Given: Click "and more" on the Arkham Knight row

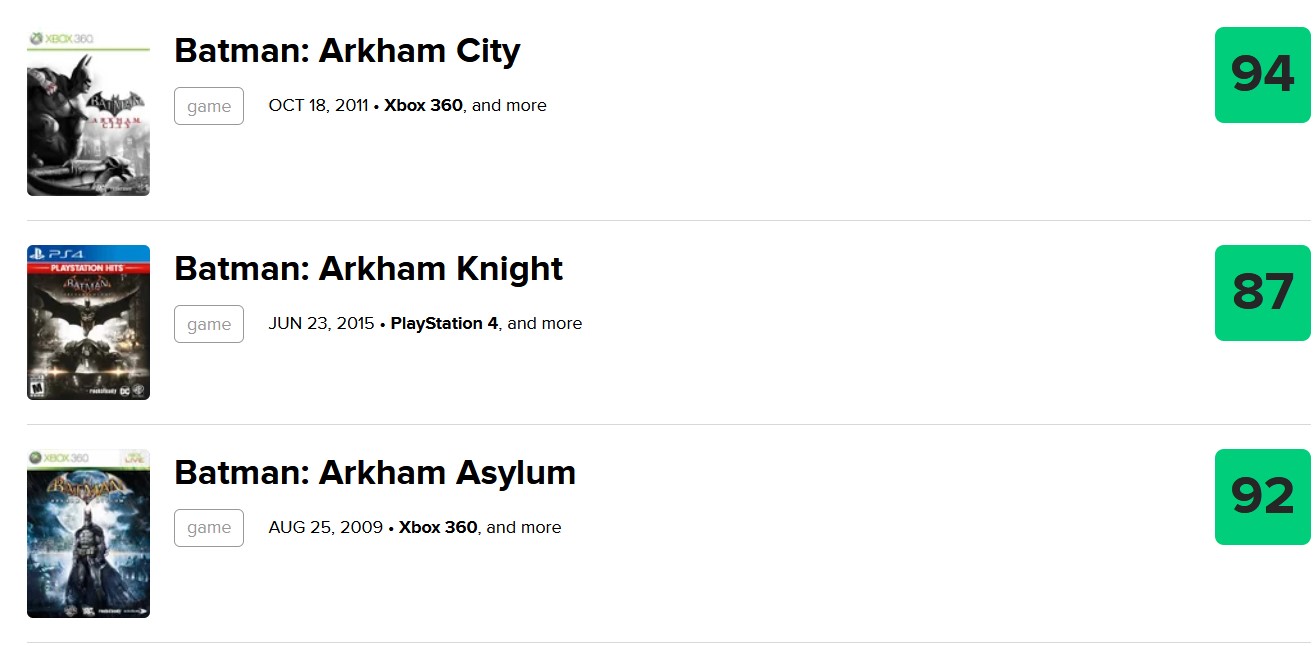Looking at the screenshot, I should click(x=545, y=324).
